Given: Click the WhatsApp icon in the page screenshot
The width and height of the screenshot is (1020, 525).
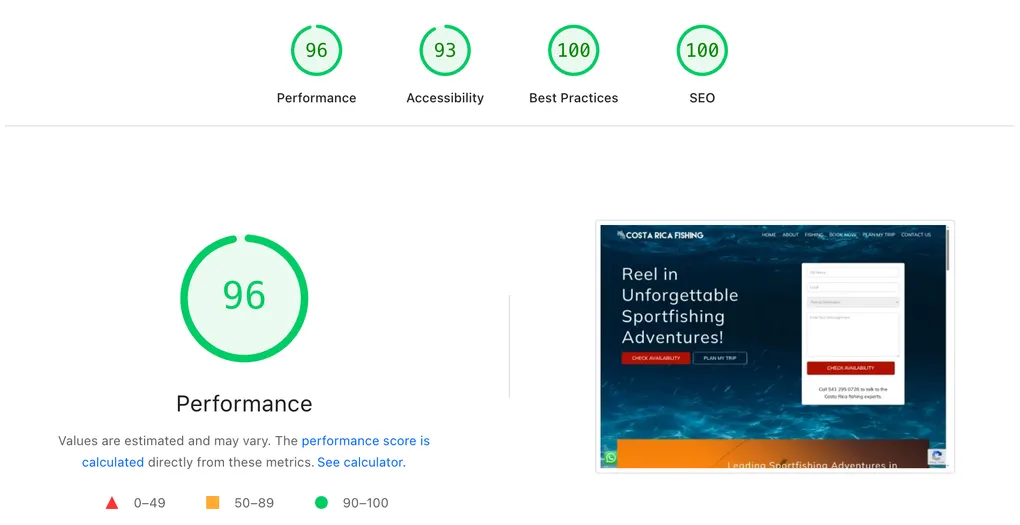Looking at the screenshot, I should (610, 458).
